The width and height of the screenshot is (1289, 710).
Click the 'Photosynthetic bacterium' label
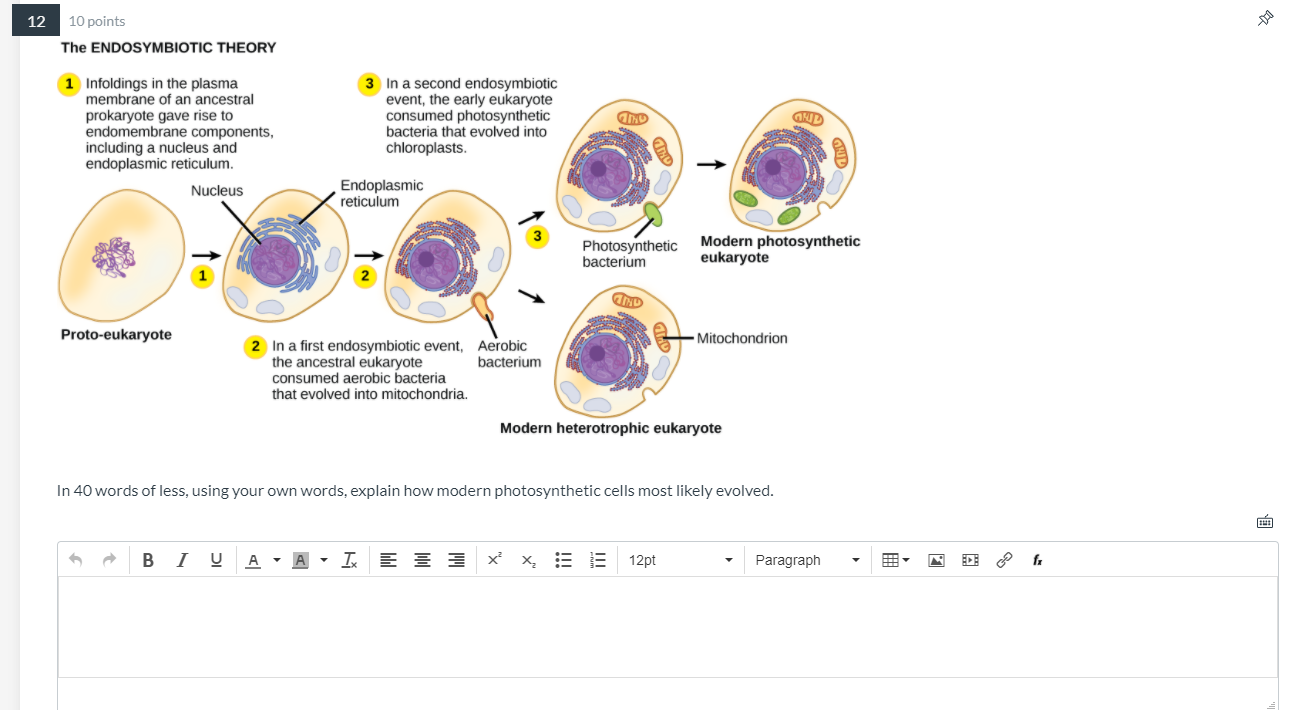coord(629,253)
